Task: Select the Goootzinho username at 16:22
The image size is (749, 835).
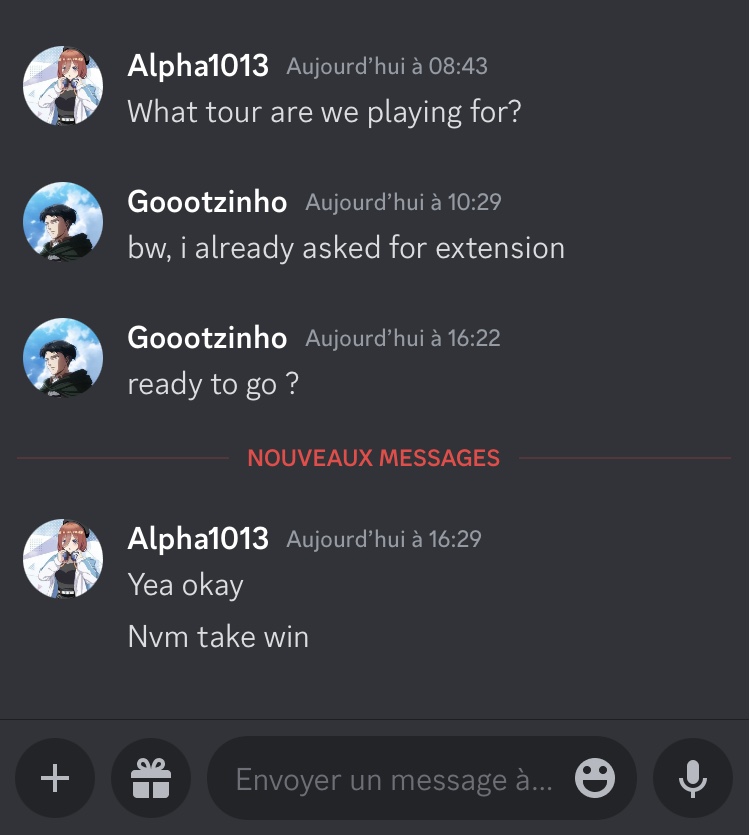Action: click(x=207, y=338)
